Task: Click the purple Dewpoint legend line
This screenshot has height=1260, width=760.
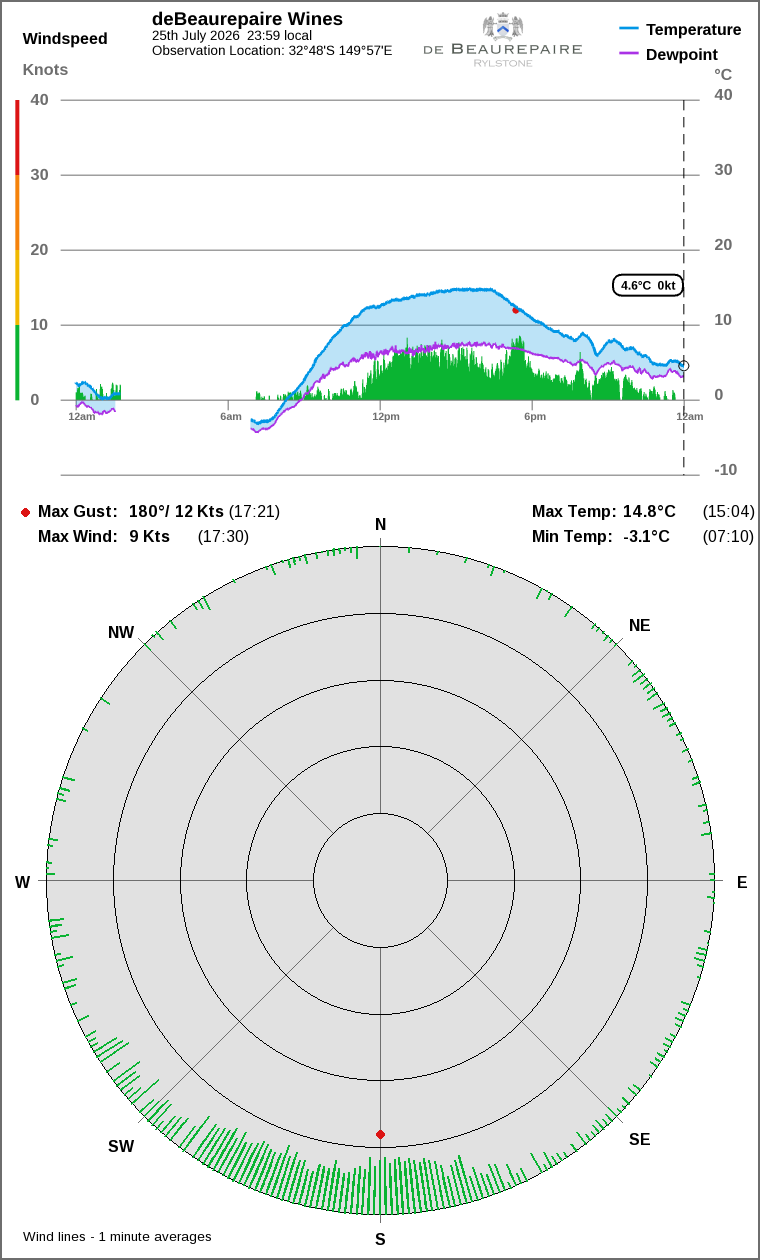Action: (x=629, y=54)
